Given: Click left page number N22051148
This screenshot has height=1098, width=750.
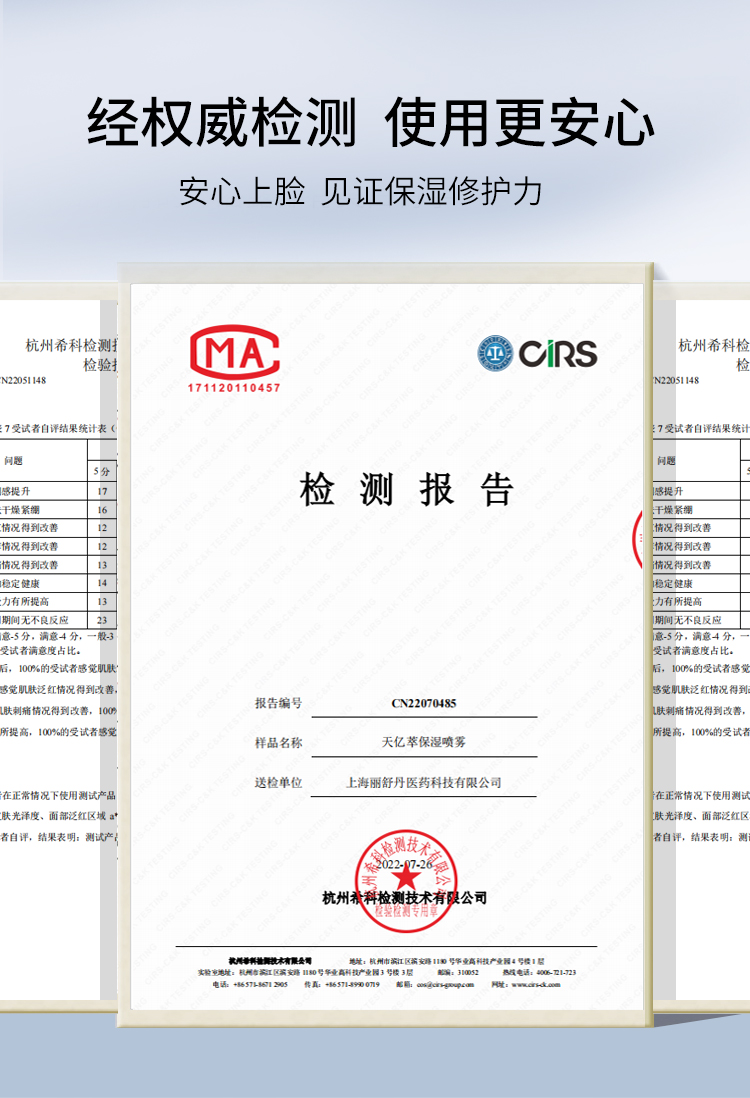Looking at the screenshot, I should (23, 380).
